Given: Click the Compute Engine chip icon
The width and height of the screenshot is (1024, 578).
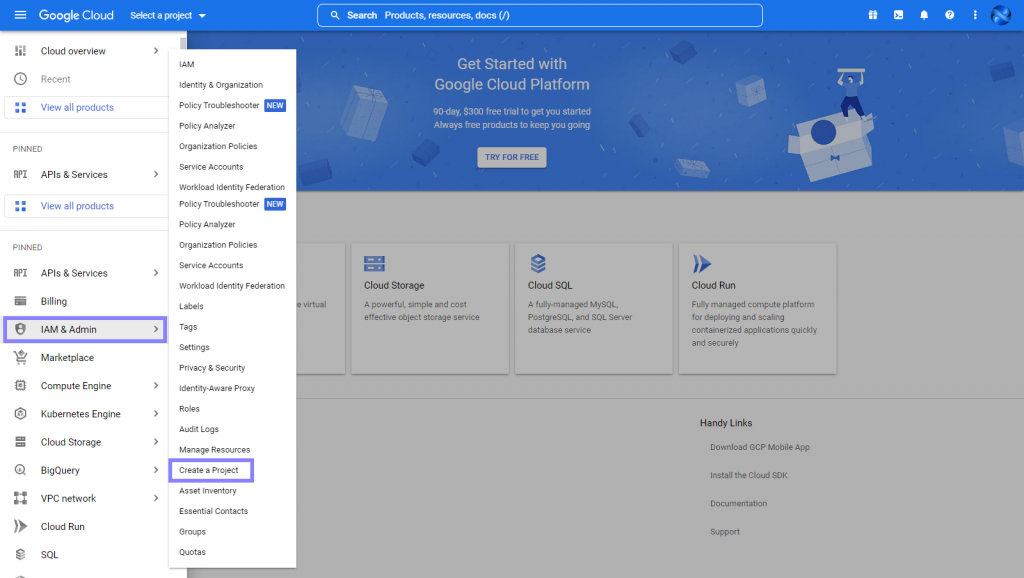Looking at the screenshot, I should 20,385.
